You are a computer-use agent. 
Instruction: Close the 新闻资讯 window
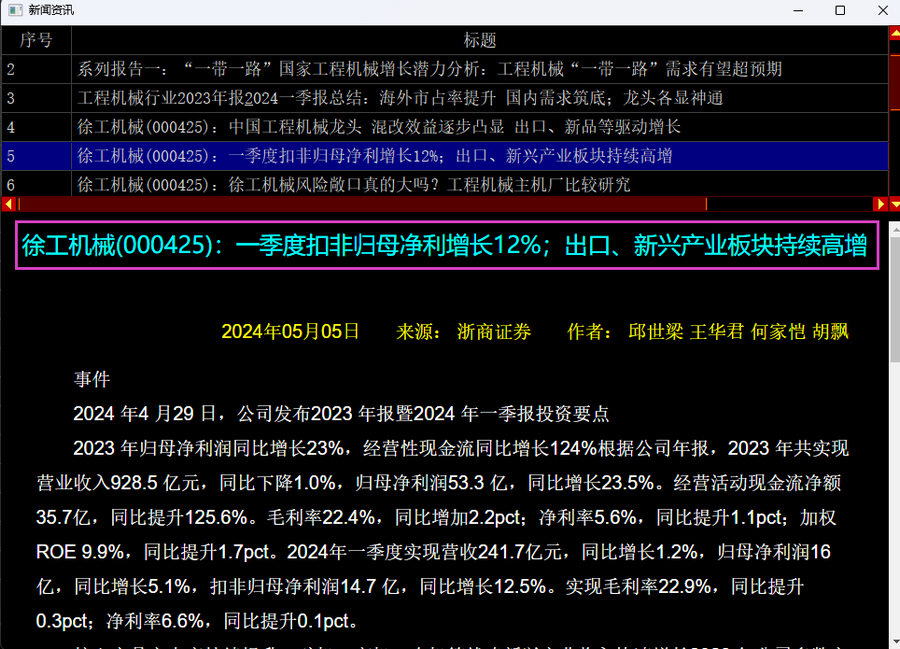point(883,10)
